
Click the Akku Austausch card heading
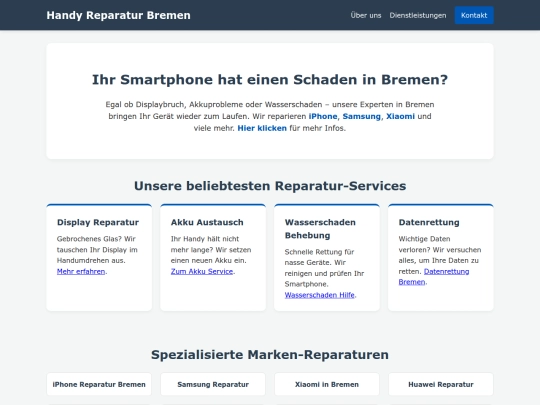[207, 222]
